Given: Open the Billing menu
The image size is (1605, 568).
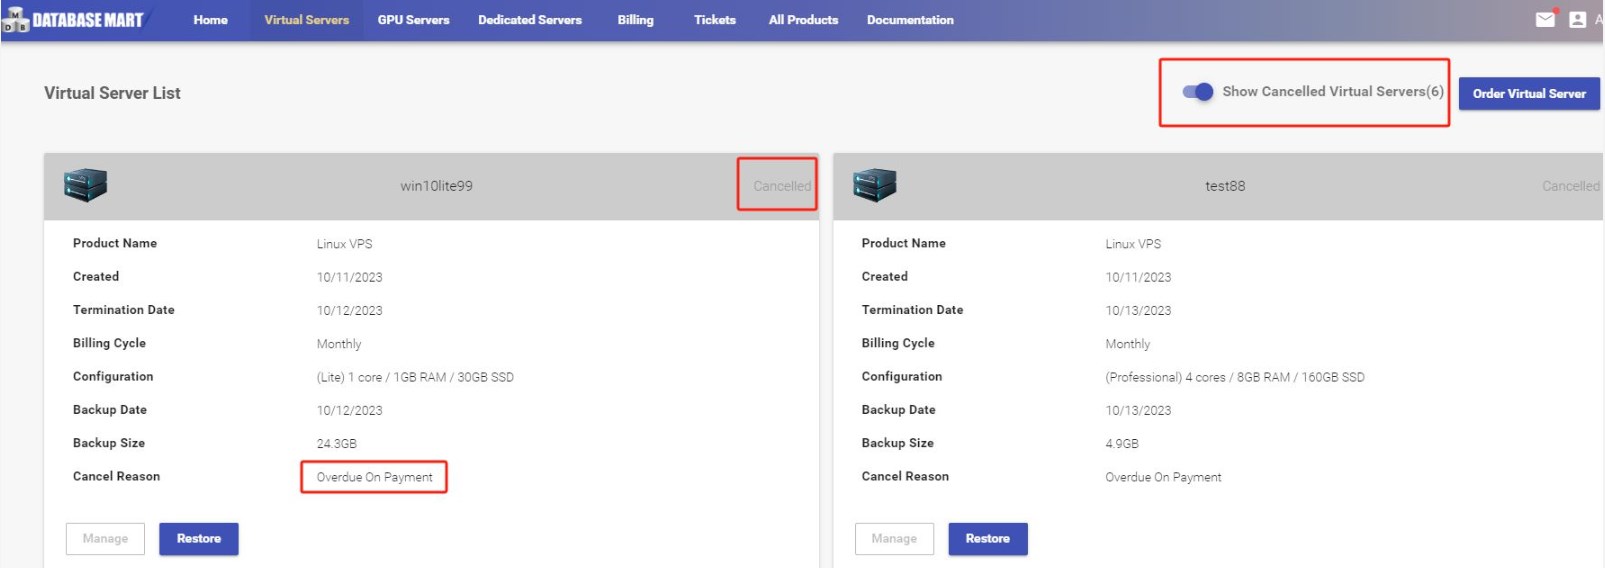Looking at the screenshot, I should [x=635, y=20].
